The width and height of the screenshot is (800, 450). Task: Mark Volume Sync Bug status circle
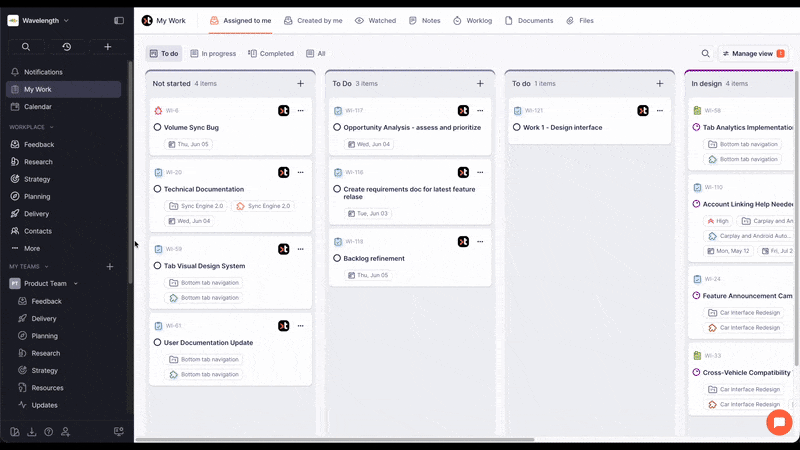click(x=157, y=127)
